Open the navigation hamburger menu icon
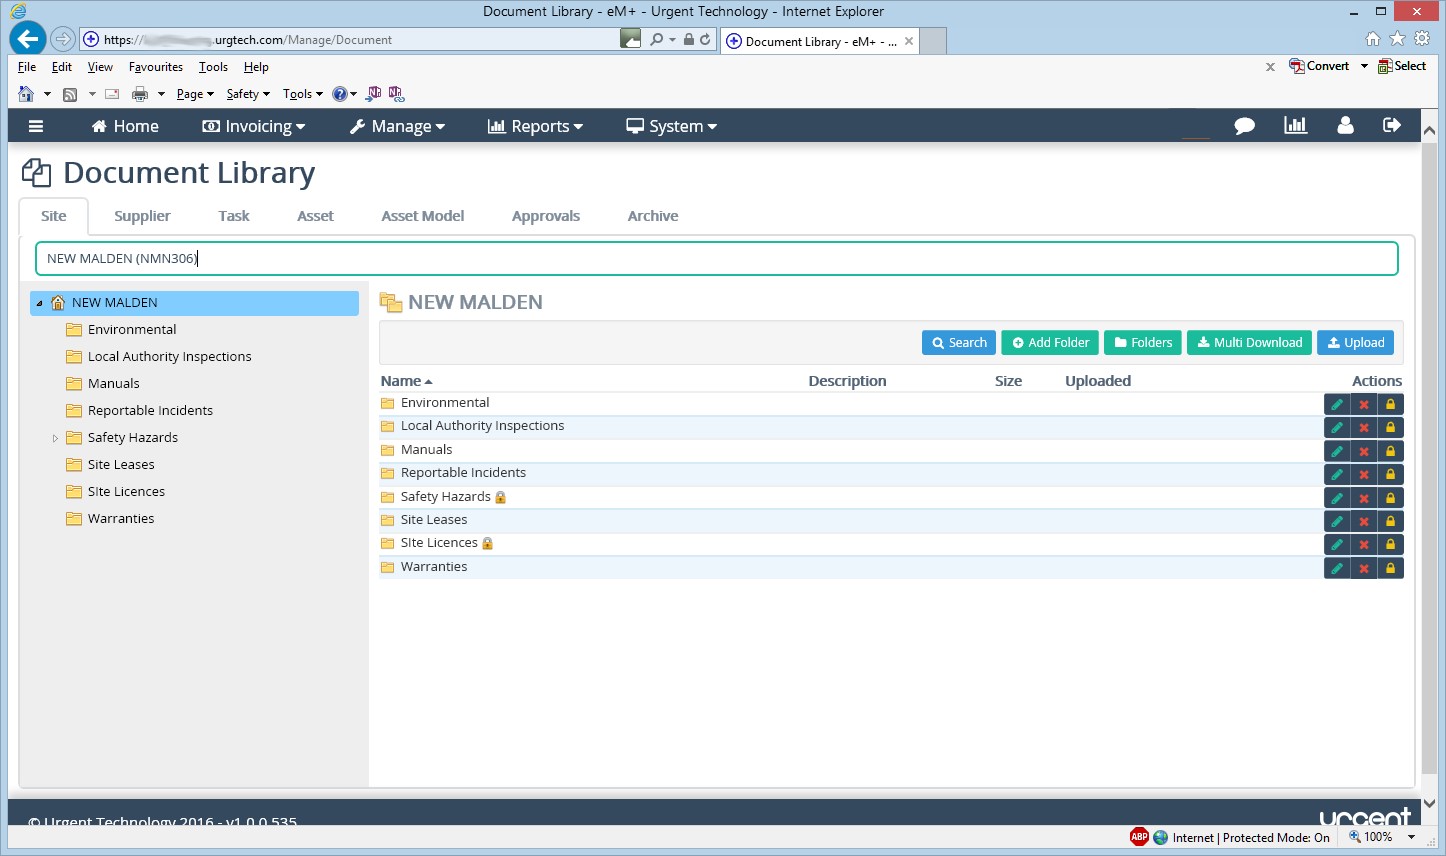Screen dimensions: 1446x856 tap(35, 126)
